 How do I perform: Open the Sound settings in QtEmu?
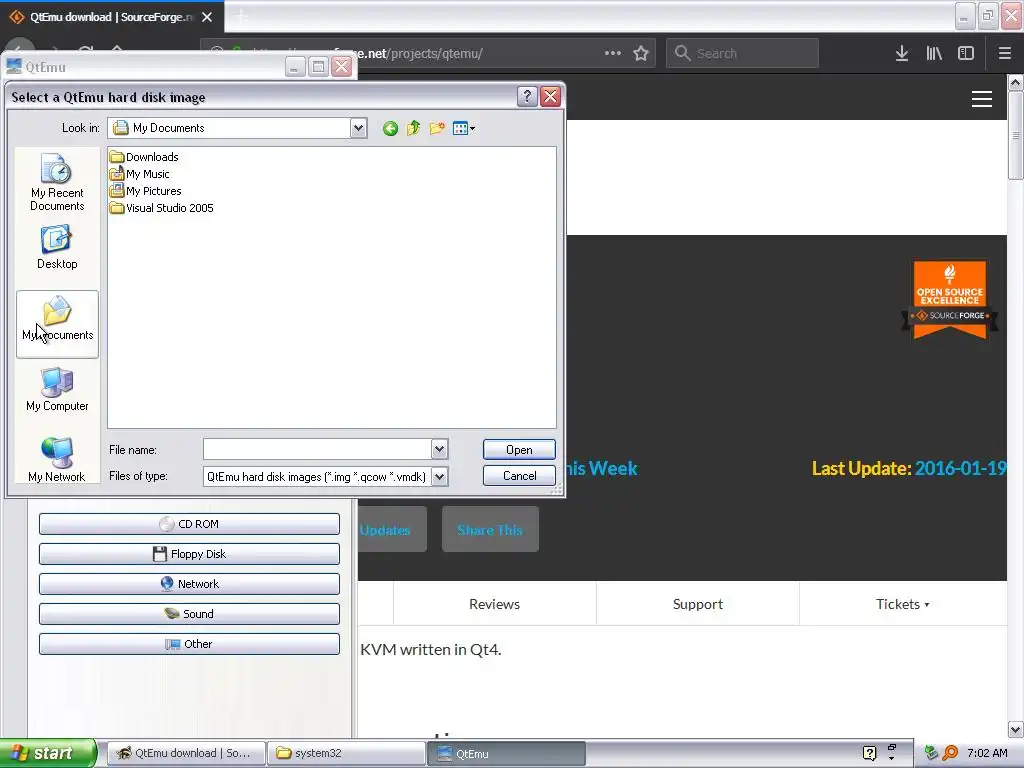pos(189,614)
